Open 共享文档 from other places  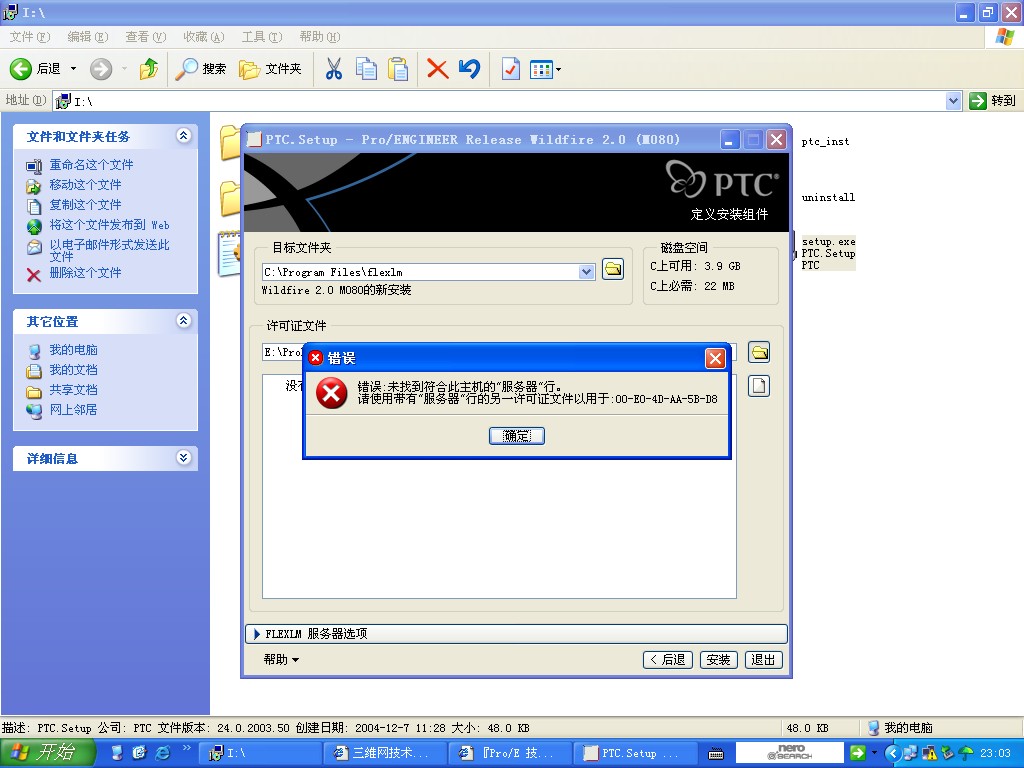coord(73,390)
